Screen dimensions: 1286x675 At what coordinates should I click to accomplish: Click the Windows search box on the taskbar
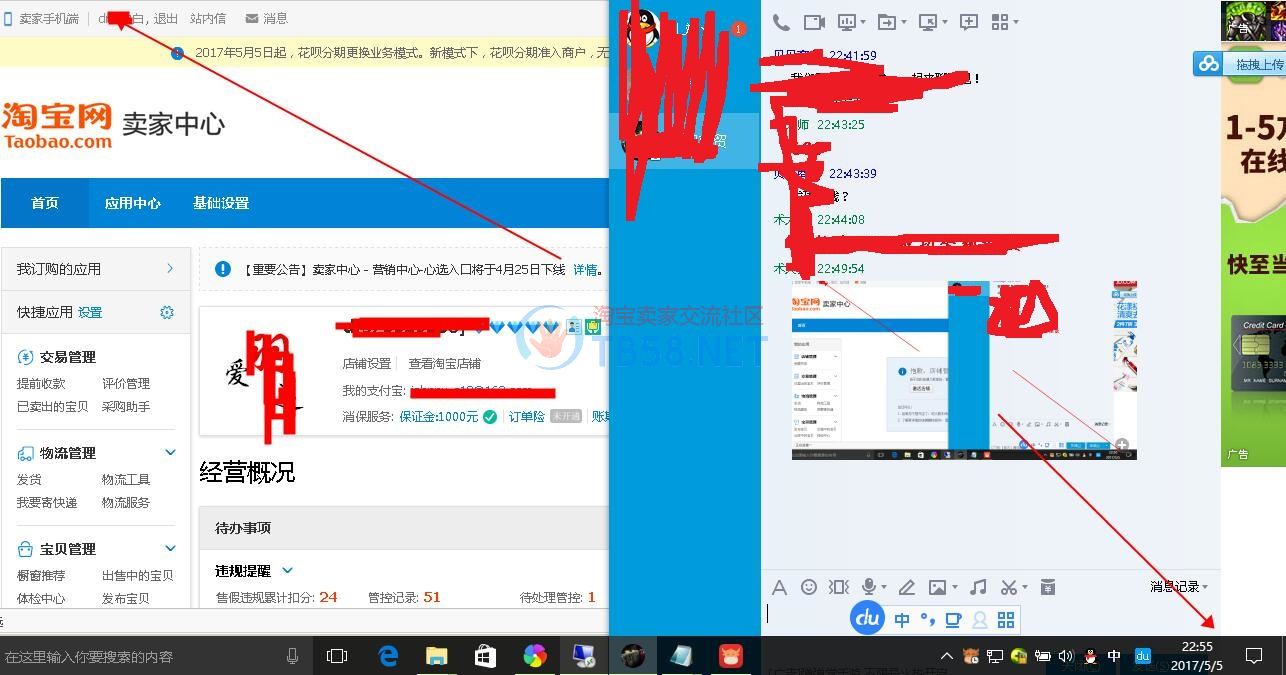[154, 656]
